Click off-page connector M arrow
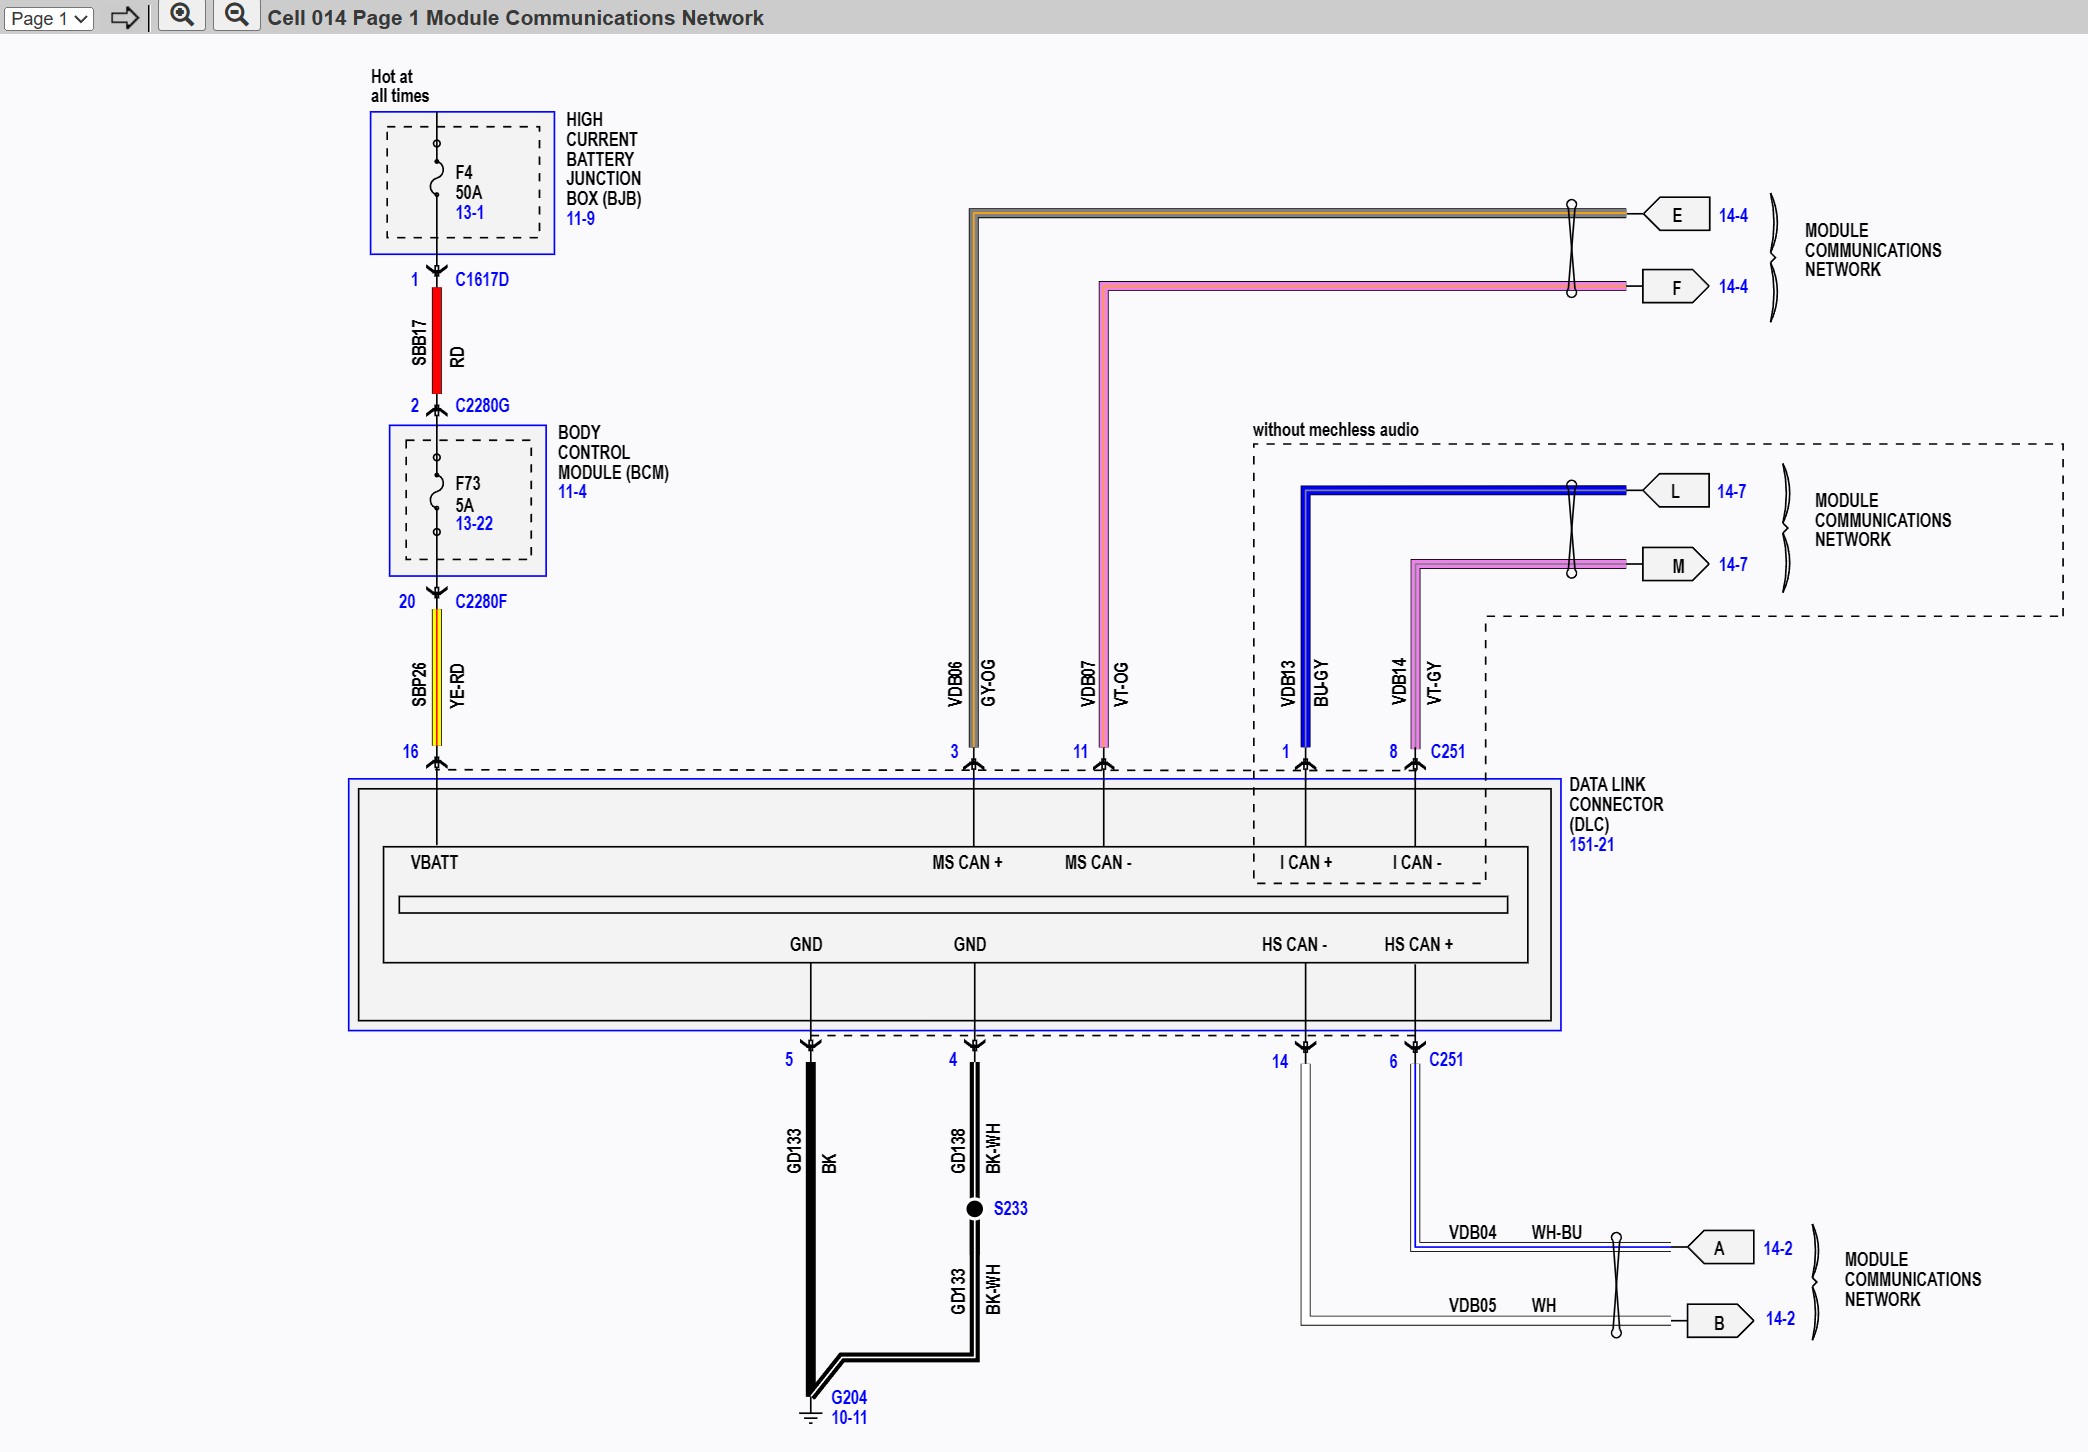Image resolution: width=2088 pixels, height=1452 pixels. tap(1676, 566)
